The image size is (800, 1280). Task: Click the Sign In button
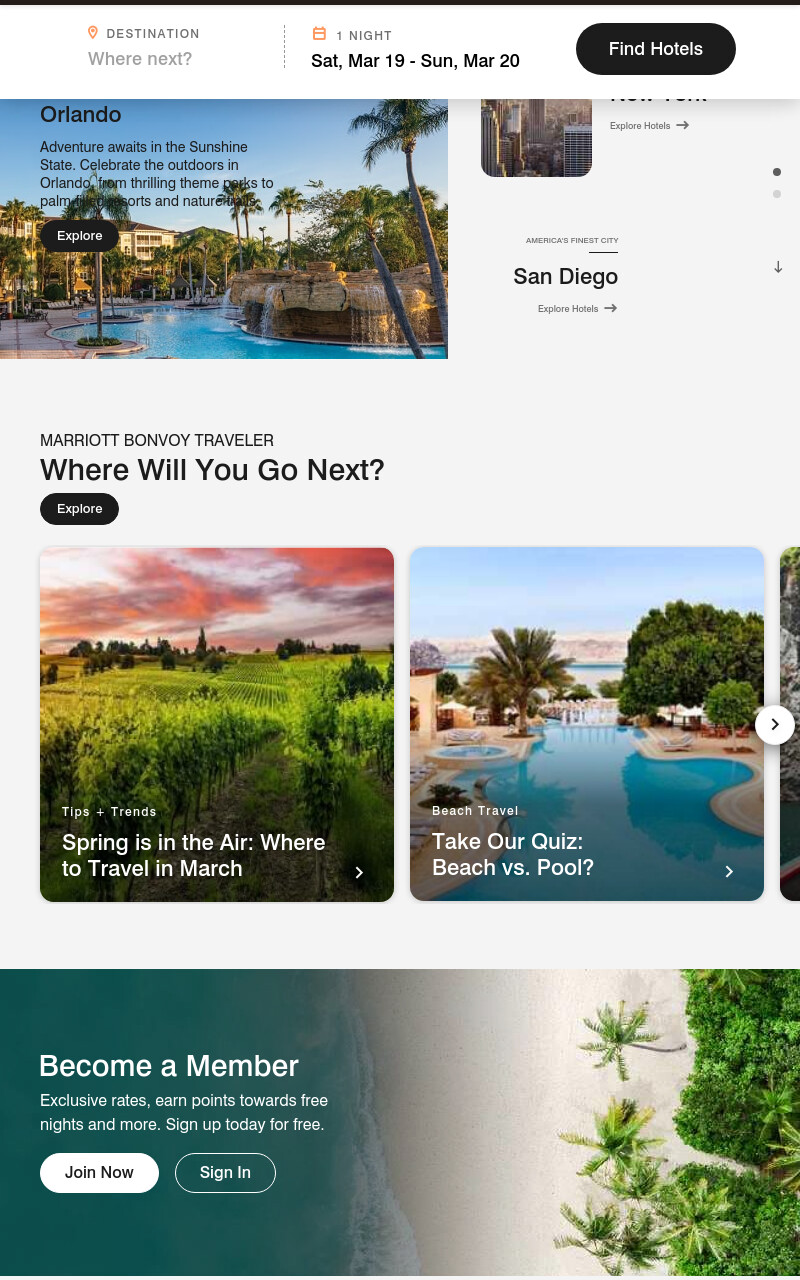225,1173
